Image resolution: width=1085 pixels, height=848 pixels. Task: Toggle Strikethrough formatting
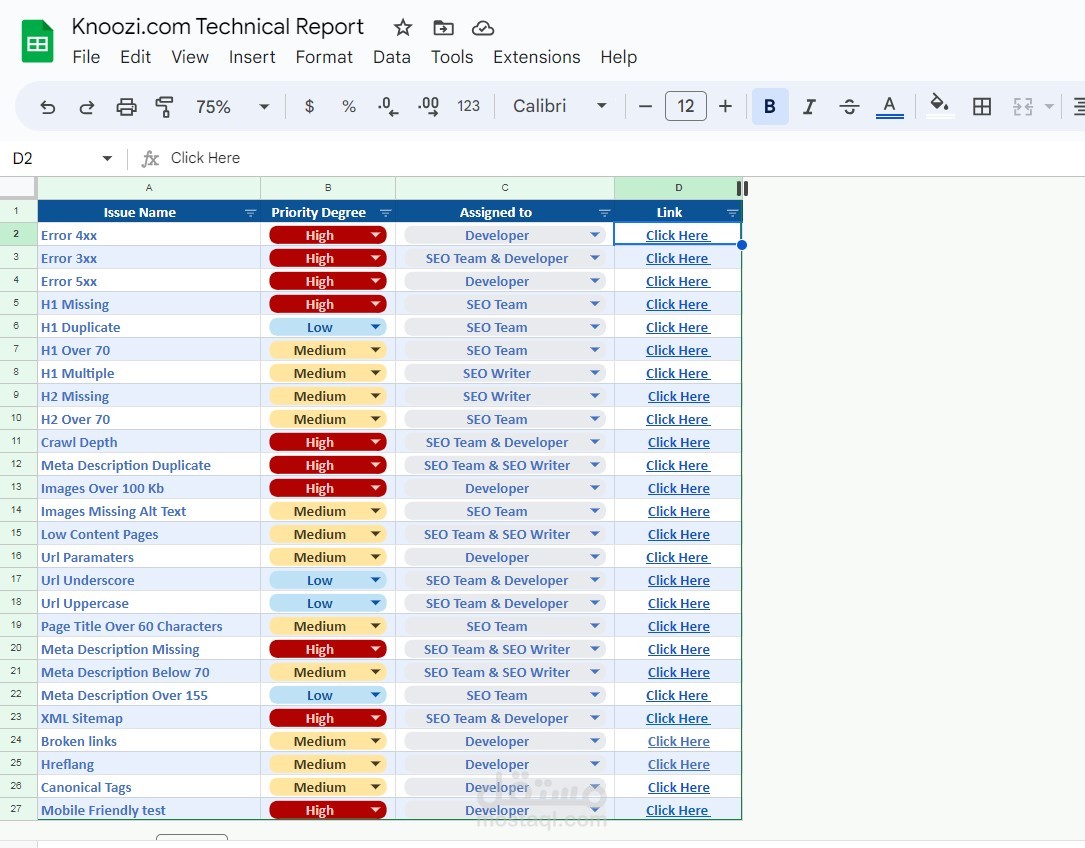click(x=849, y=106)
